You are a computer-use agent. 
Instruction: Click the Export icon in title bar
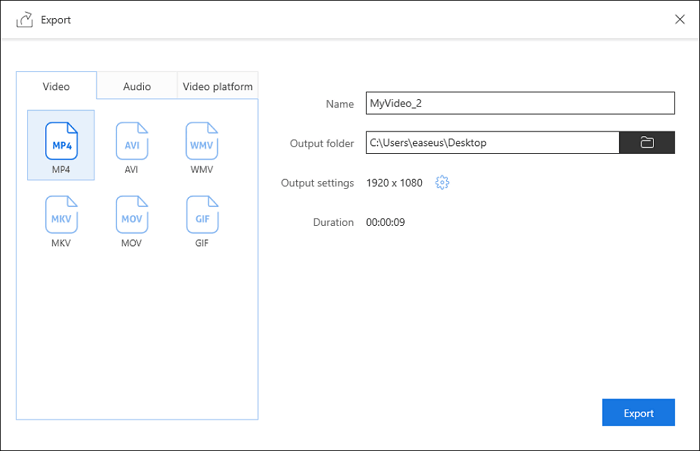[x=25, y=20]
